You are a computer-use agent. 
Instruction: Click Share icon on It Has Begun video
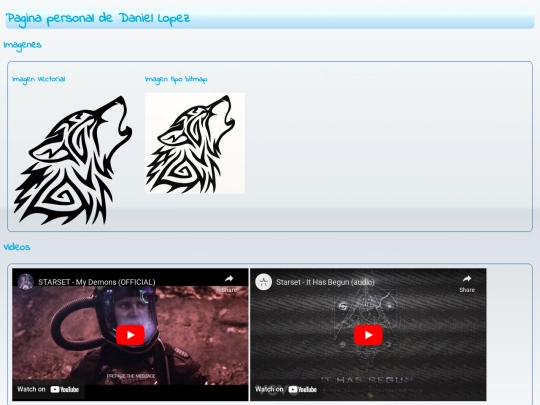pos(467,283)
